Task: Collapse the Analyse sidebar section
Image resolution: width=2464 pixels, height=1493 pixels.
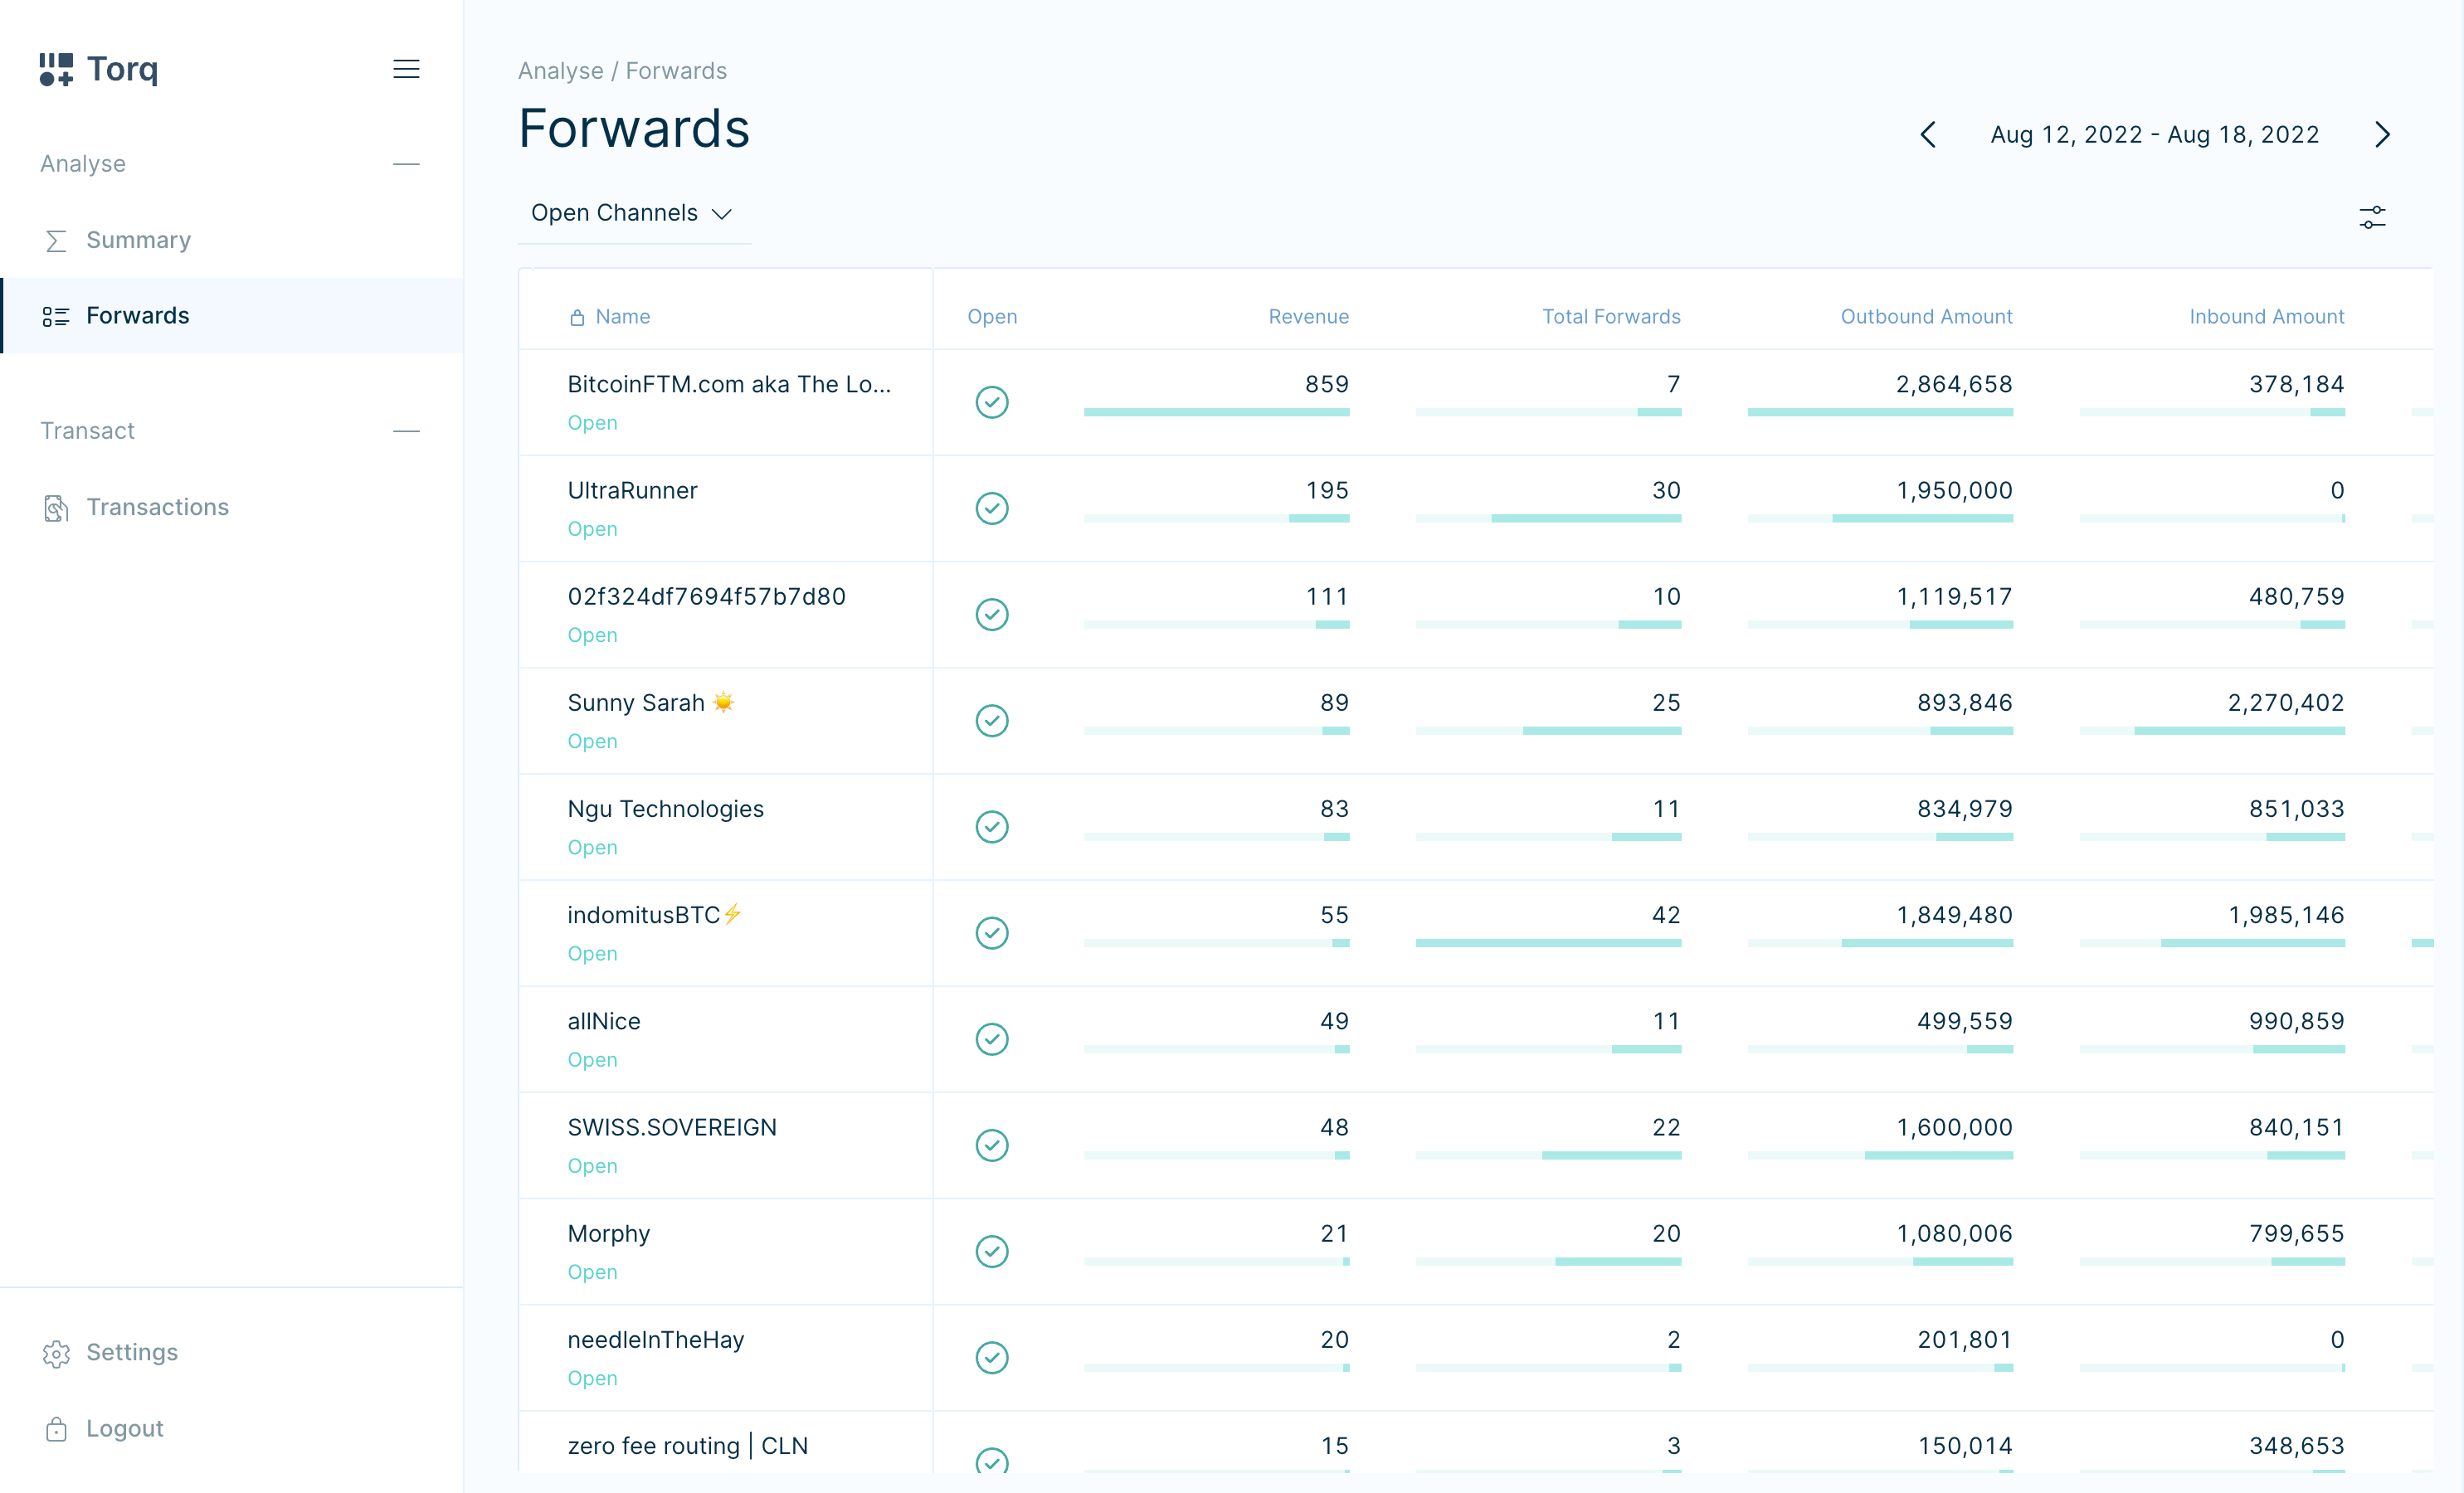Action: pos(406,164)
